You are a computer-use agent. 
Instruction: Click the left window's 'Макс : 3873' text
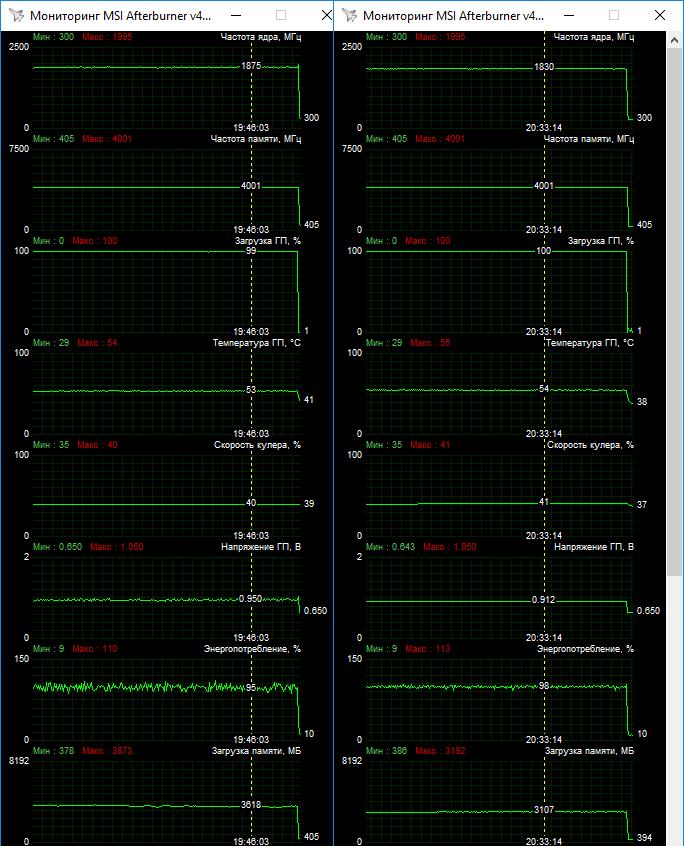coord(107,751)
